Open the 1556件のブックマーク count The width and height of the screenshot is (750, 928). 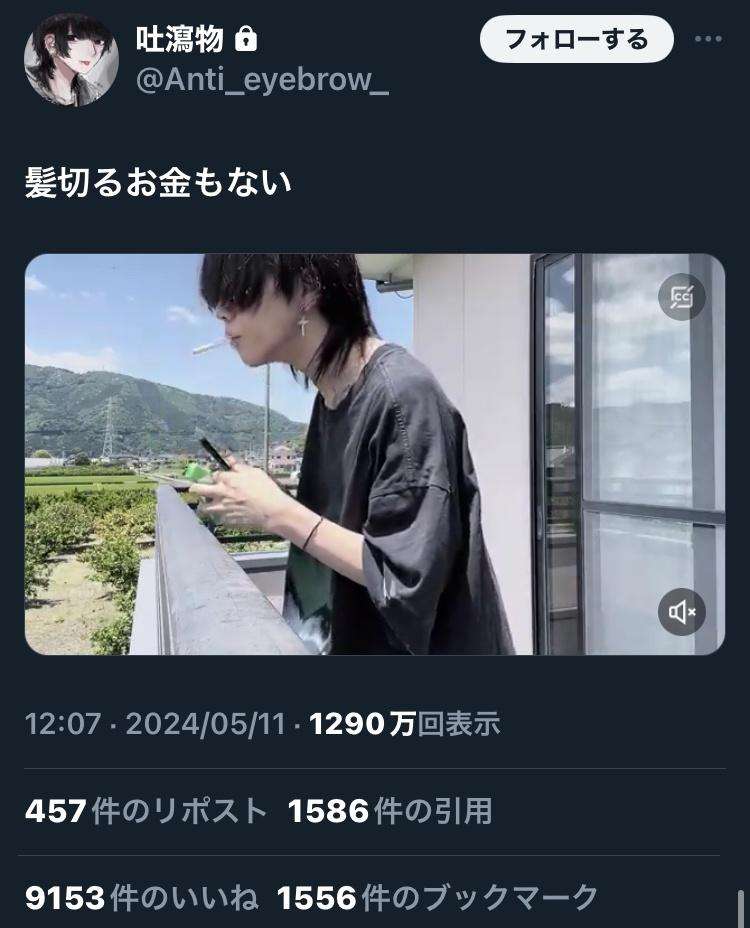tap(437, 897)
